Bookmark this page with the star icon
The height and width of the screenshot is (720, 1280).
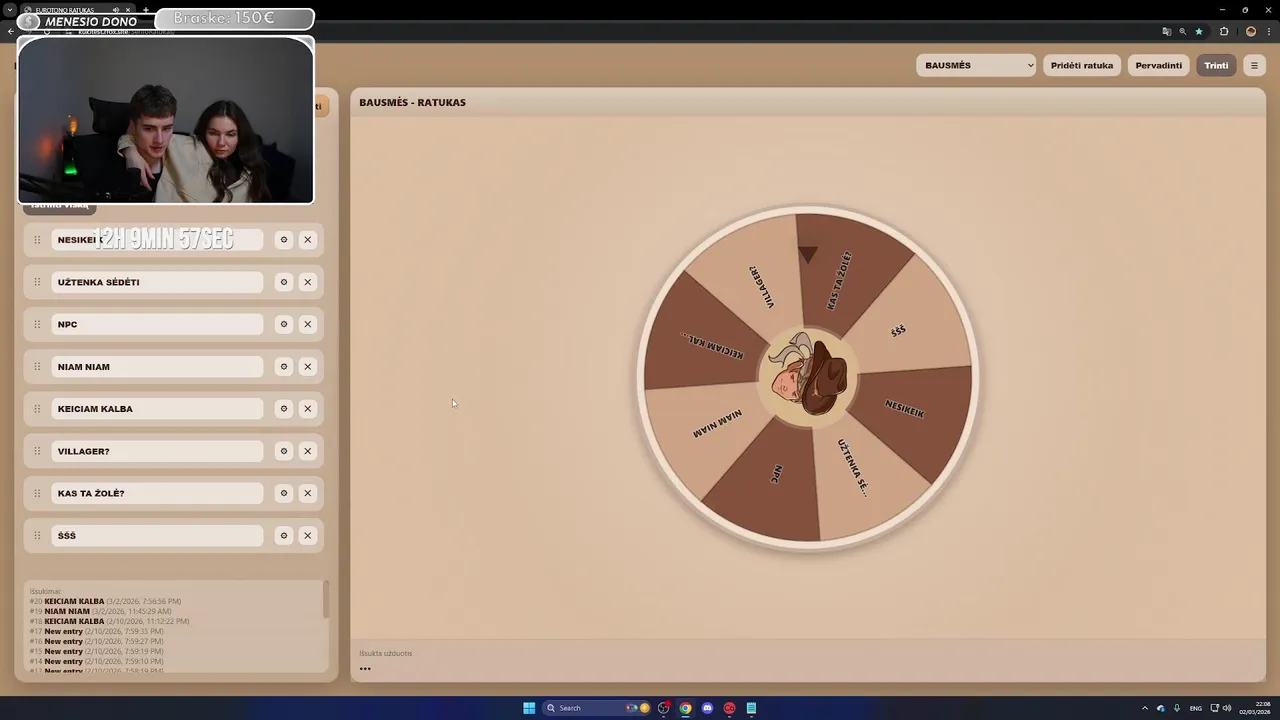1199,31
